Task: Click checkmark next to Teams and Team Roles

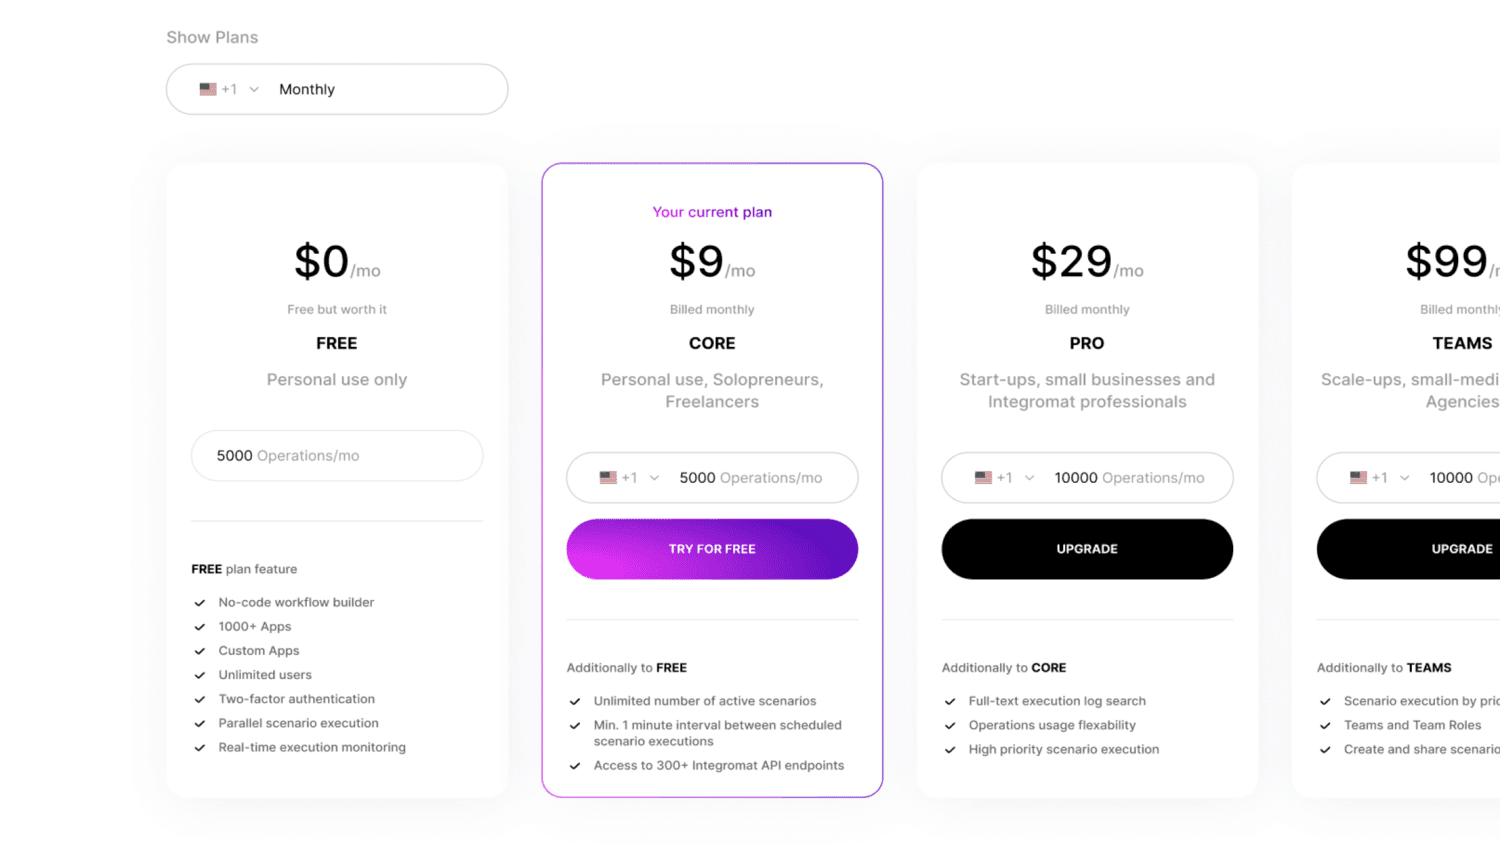Action: [1325, 726]
